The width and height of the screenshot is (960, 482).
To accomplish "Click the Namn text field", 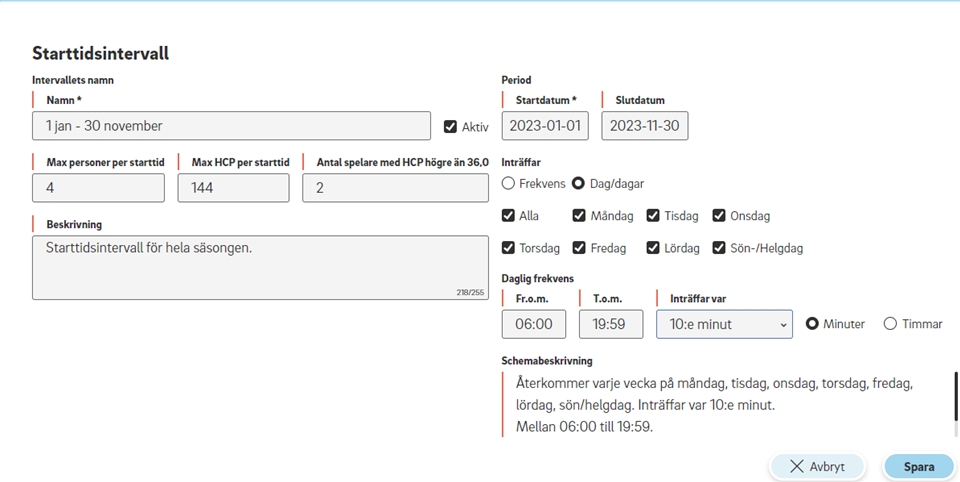I will coord(231,126).
